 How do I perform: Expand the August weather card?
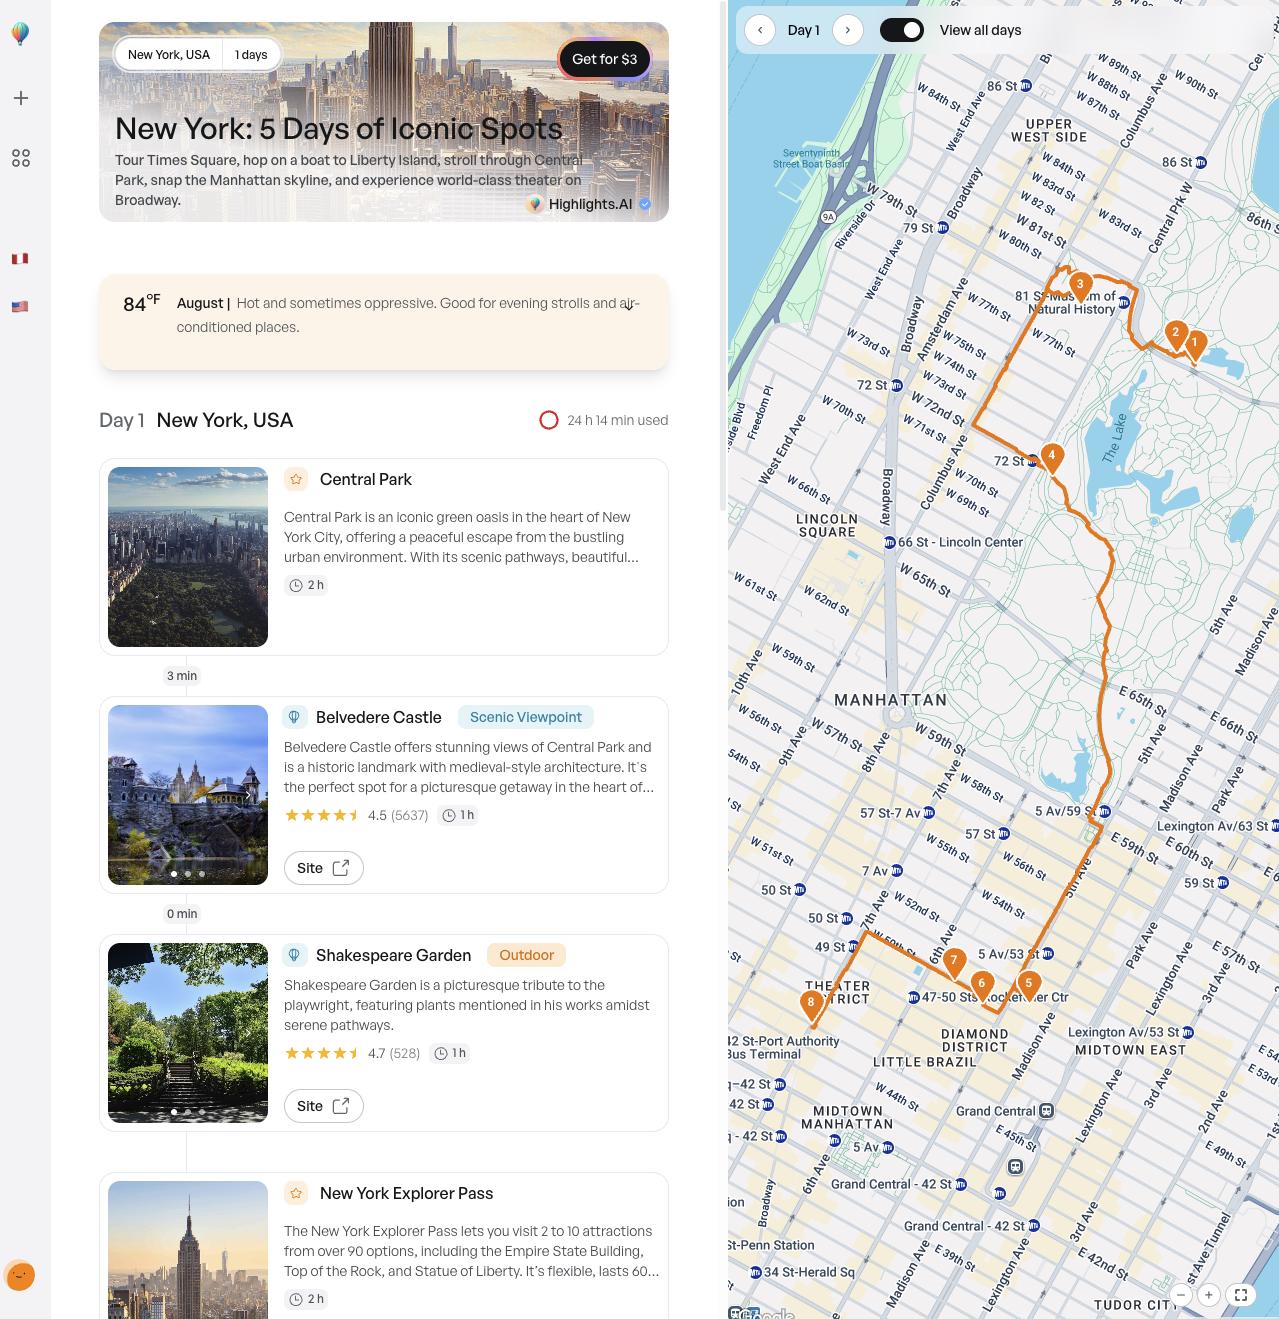tap(629, 306)
